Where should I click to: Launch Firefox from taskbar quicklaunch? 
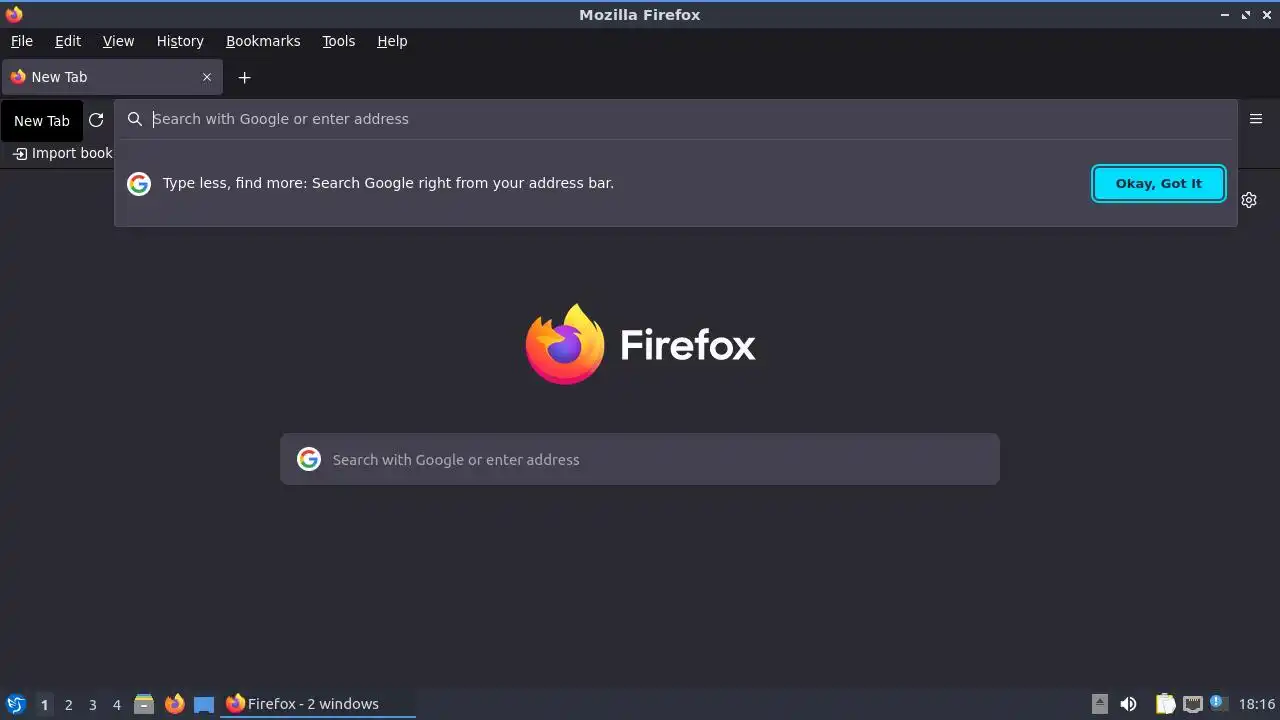(x=174, y=704)
